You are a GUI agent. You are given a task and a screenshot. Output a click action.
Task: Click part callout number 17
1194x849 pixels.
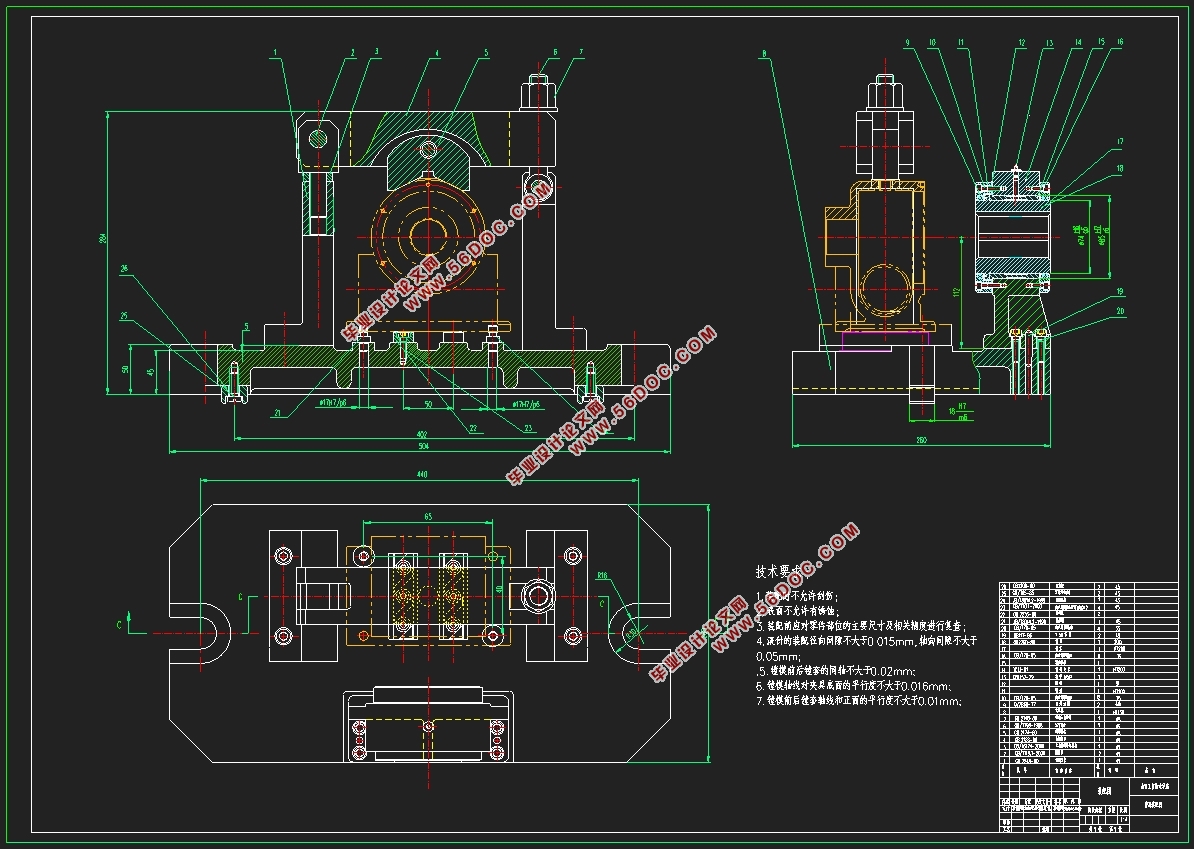[1120, 142]
